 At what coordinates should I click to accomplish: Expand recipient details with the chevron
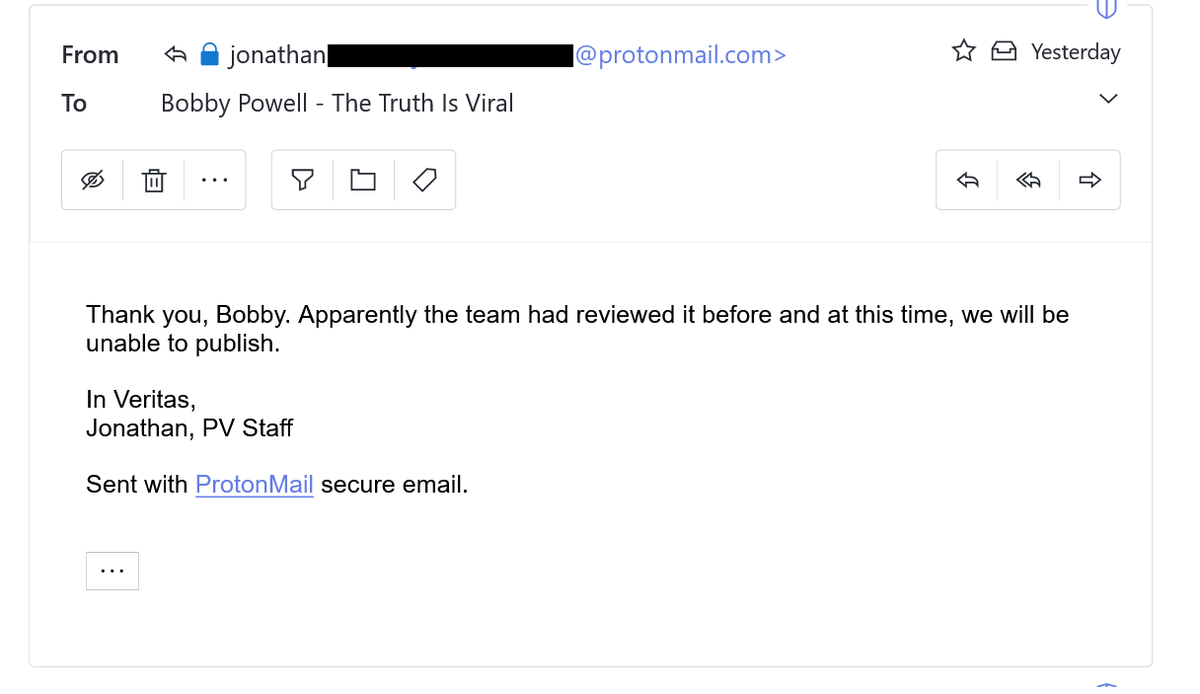1108,99
